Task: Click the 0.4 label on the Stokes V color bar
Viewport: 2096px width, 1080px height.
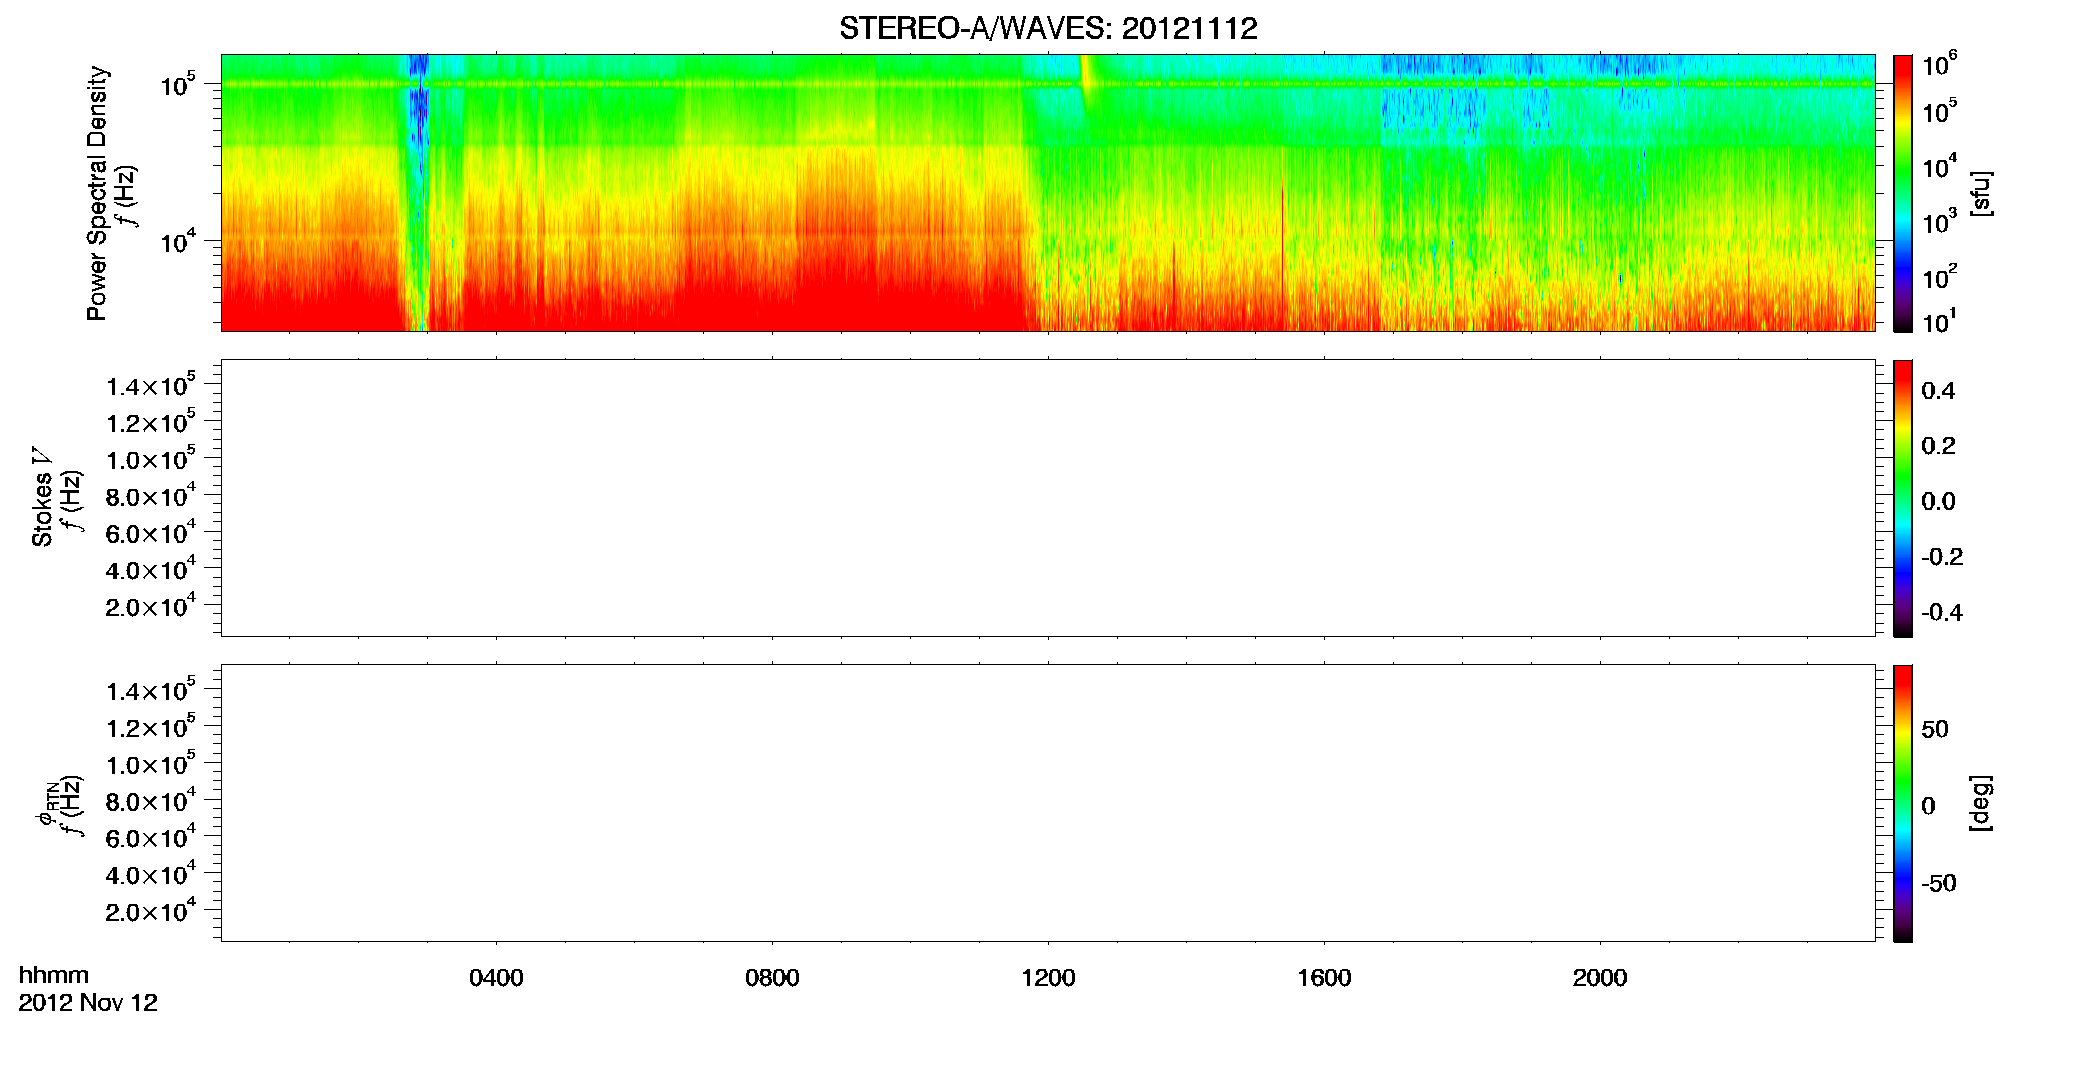Action: [1938, 391]
